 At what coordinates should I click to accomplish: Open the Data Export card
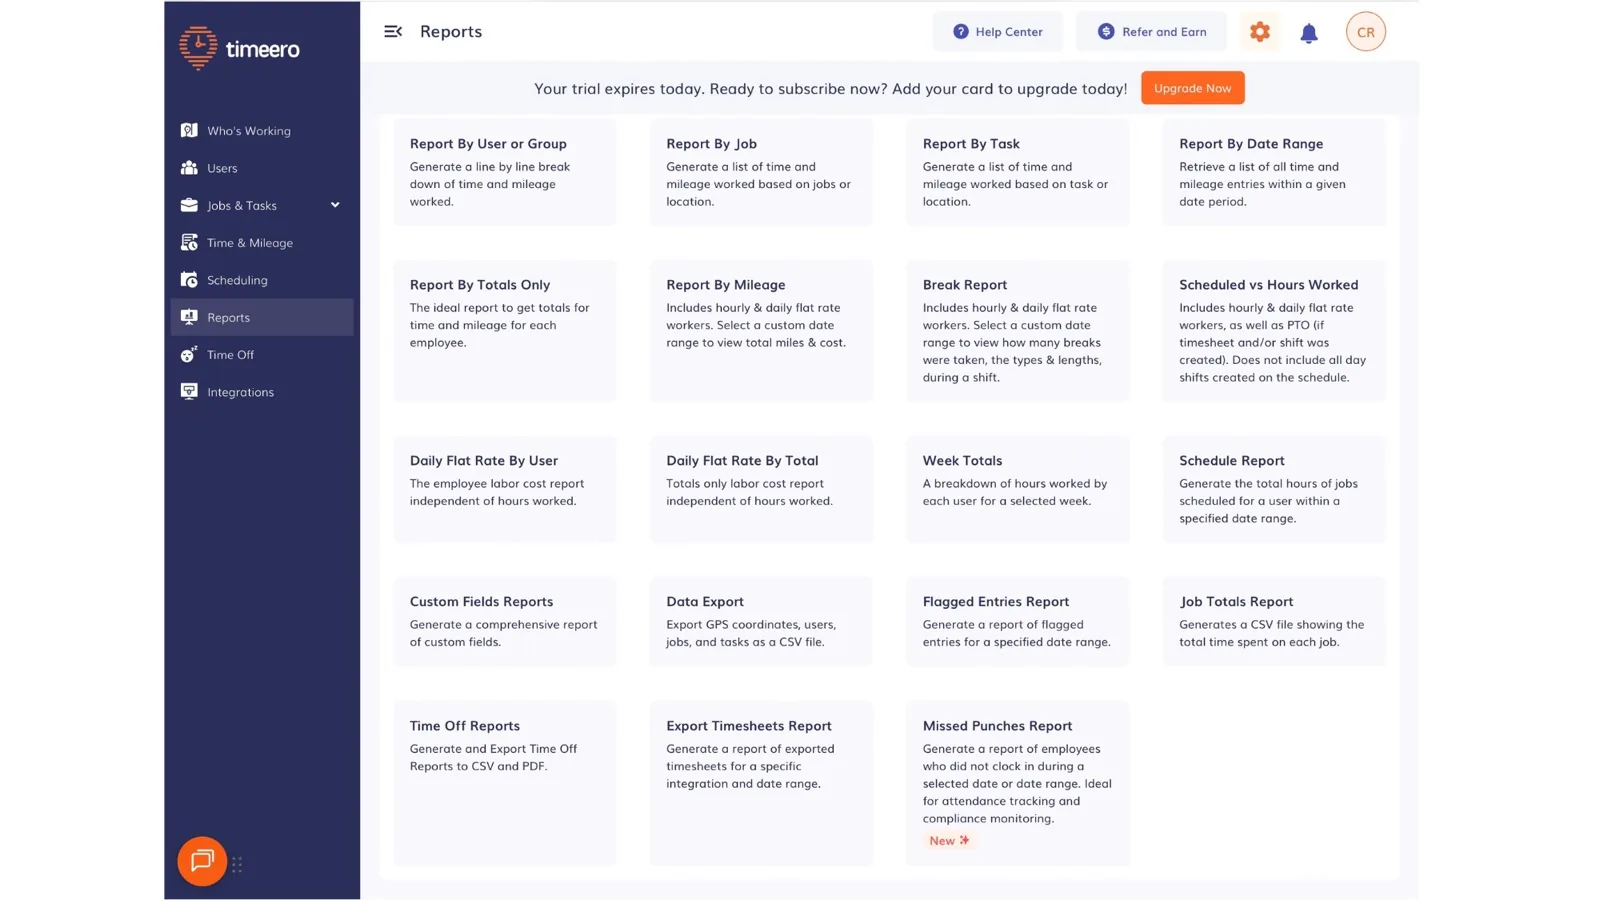coord(761,621)
